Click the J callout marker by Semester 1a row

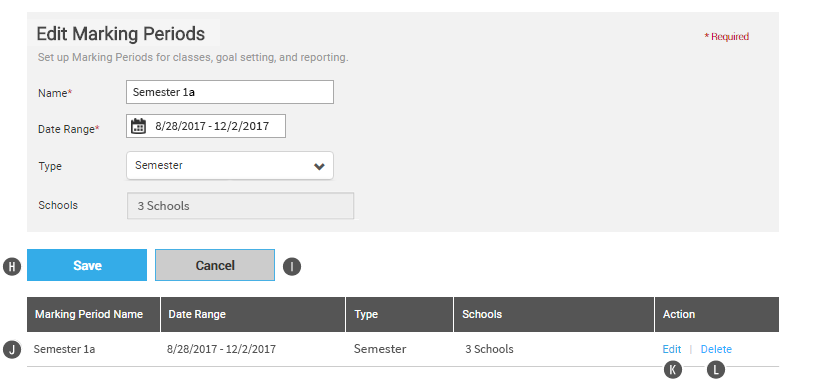coord(12,349)
